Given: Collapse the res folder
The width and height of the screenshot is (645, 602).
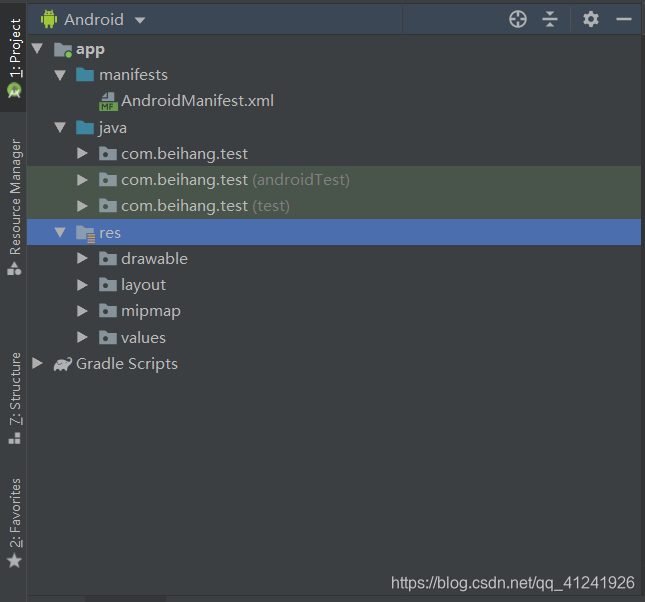Looking at the screenshot, I should [60, 232].
